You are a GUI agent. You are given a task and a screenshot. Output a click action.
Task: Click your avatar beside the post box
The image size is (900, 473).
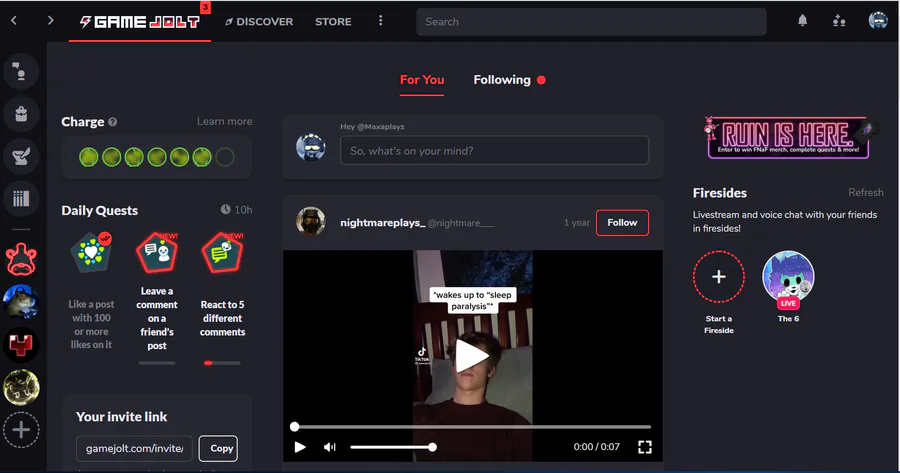click(x=311, y=147)
